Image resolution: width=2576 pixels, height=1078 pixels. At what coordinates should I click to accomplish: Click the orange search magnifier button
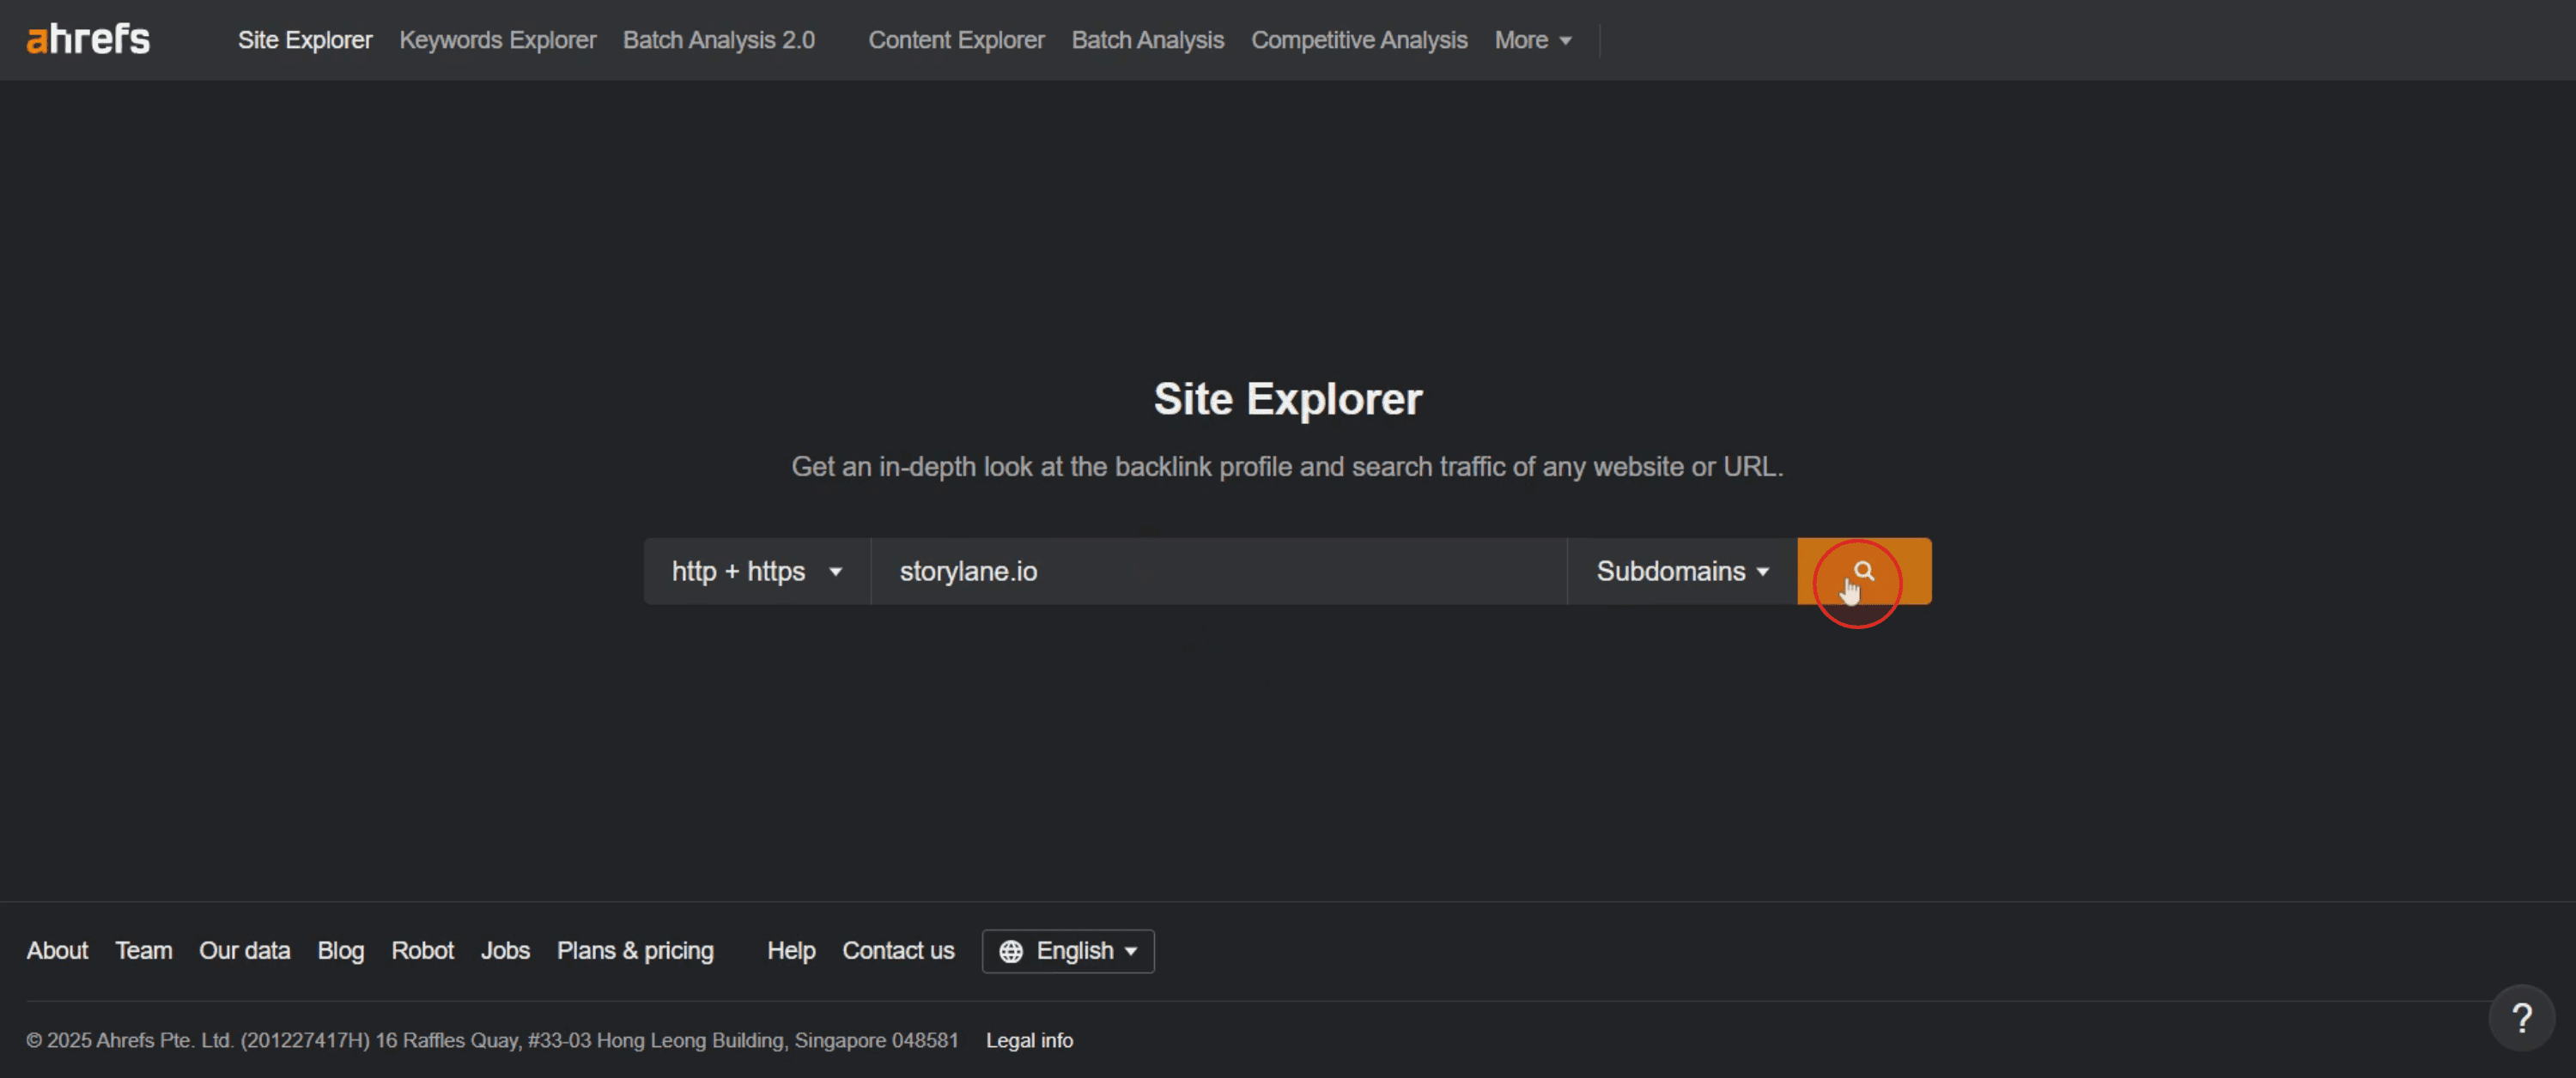pyautogui.click(x=1863, y=571)
